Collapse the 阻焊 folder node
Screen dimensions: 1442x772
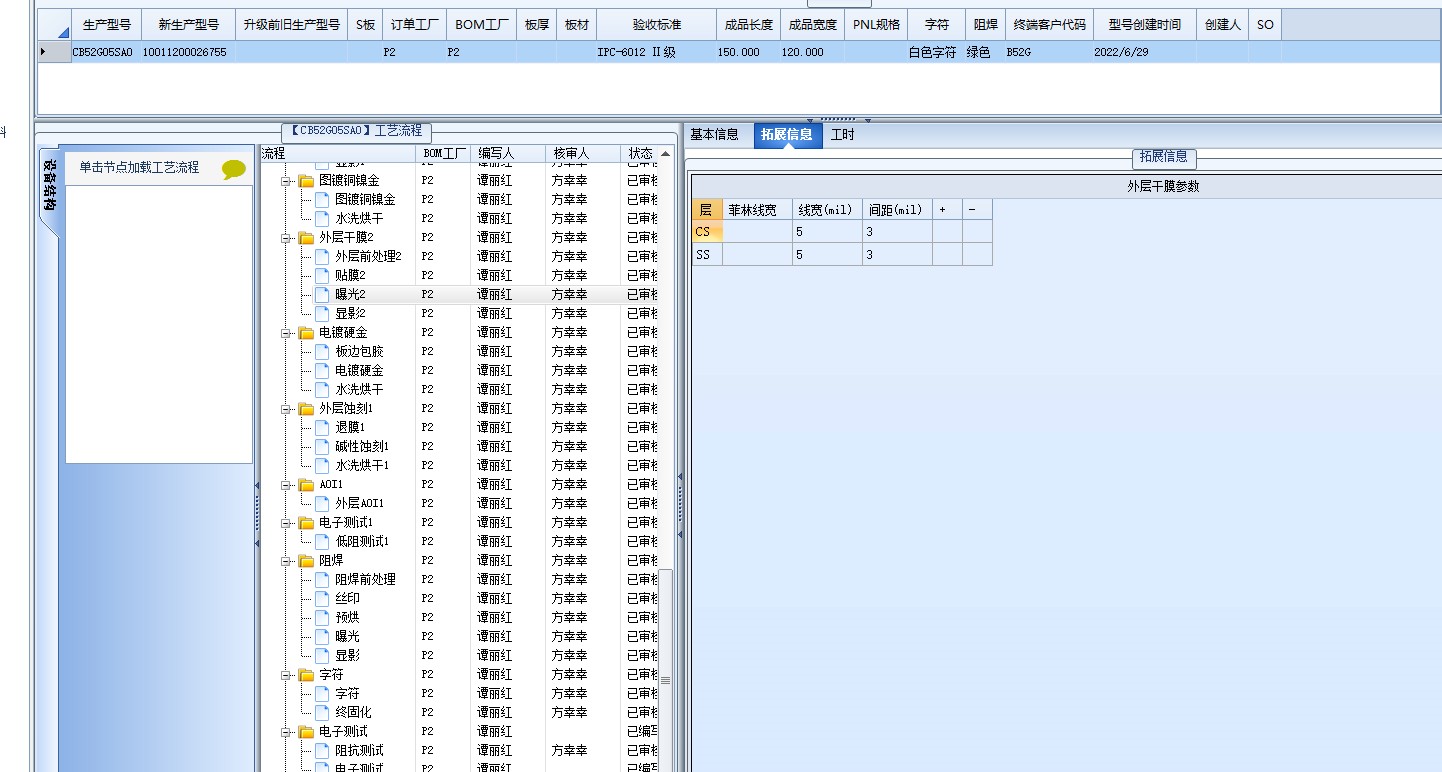[286, 561]
